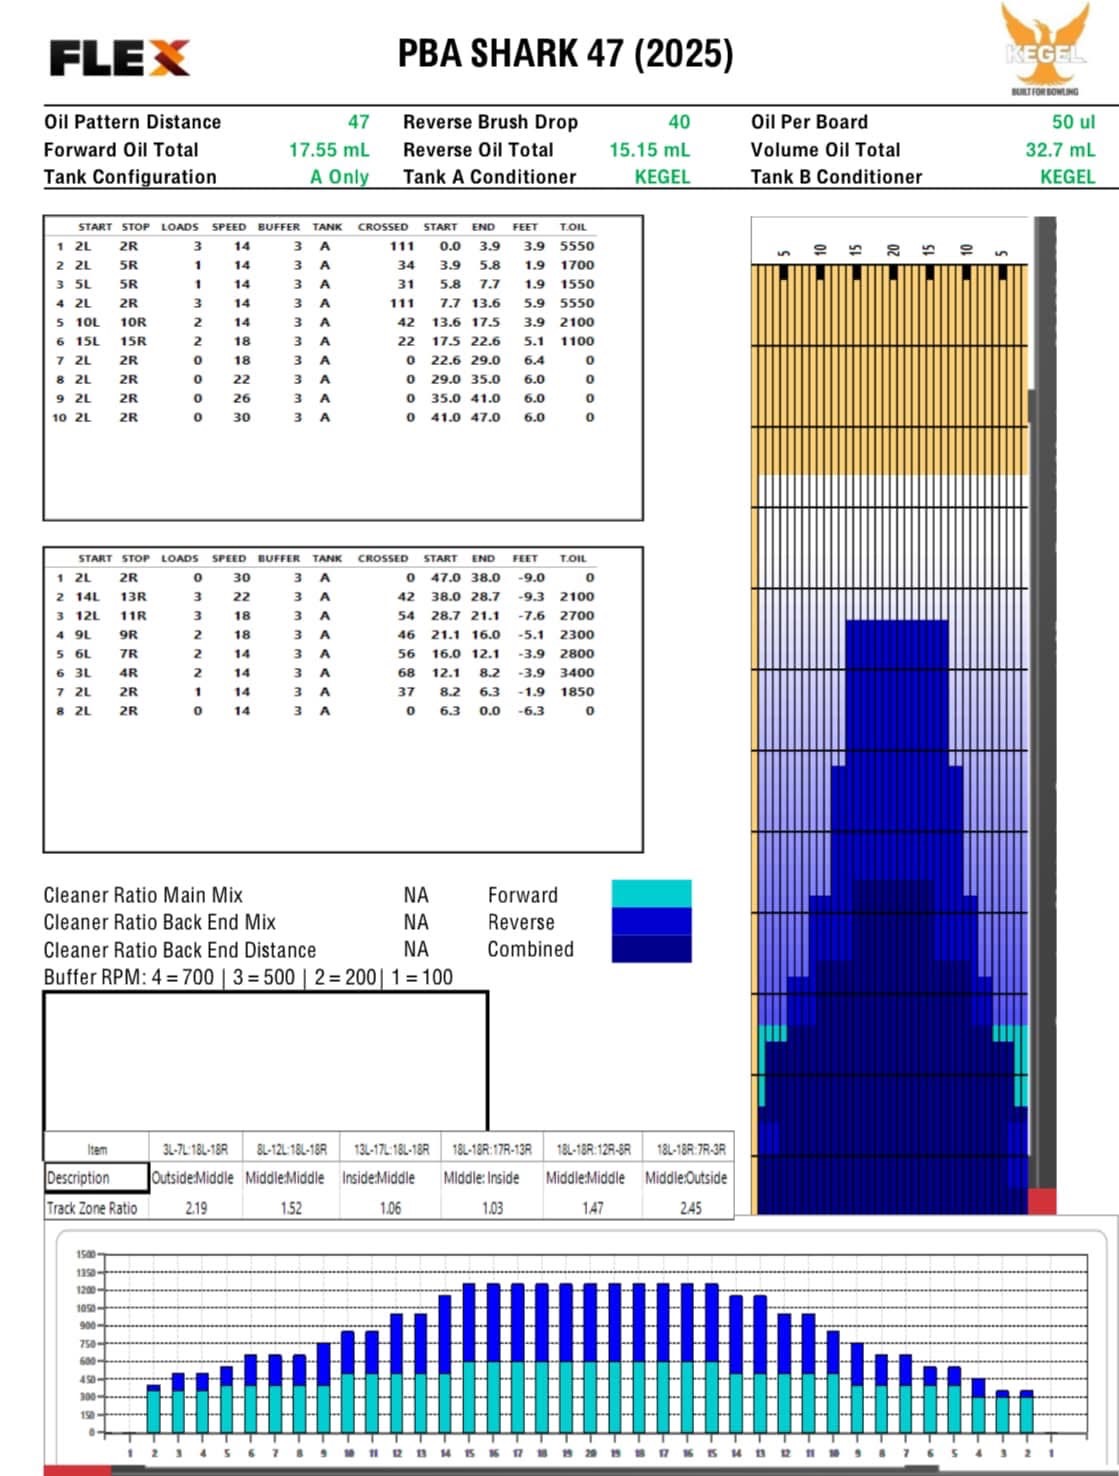Click the FLEX logo
The width and height of the screenshot is (1119, 1476).
click(119, 58)
